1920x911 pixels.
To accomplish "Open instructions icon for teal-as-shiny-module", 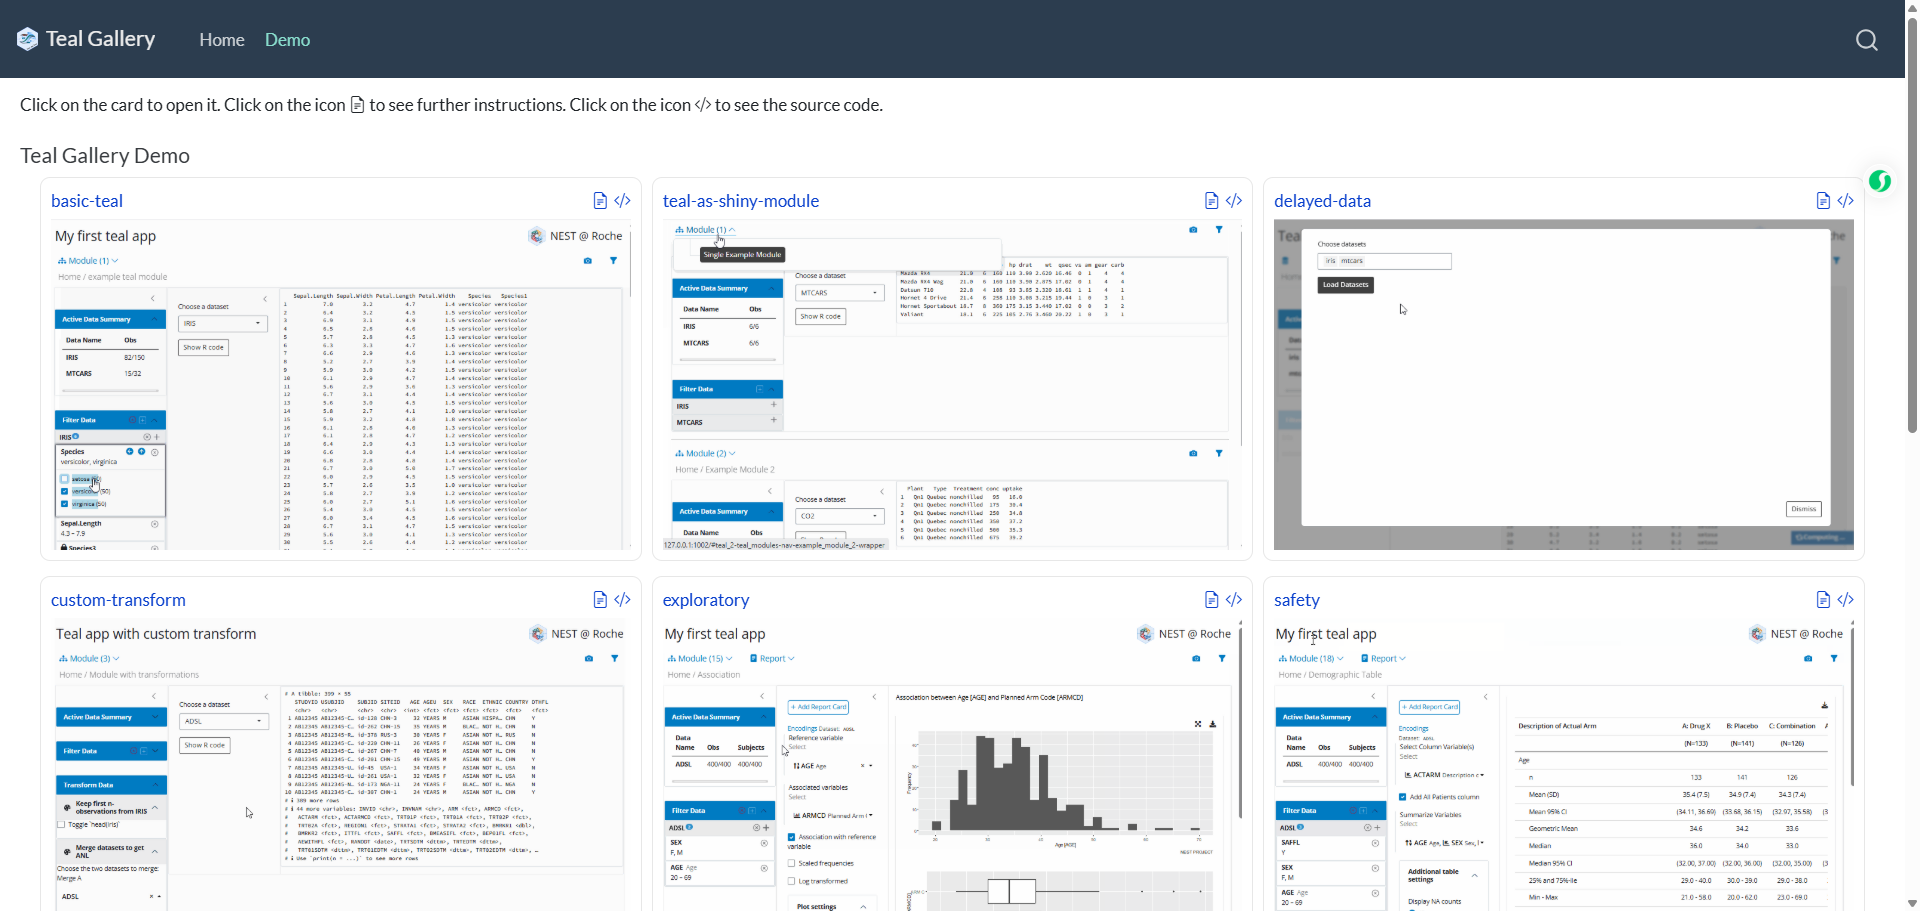I will tap(1211, 201).
